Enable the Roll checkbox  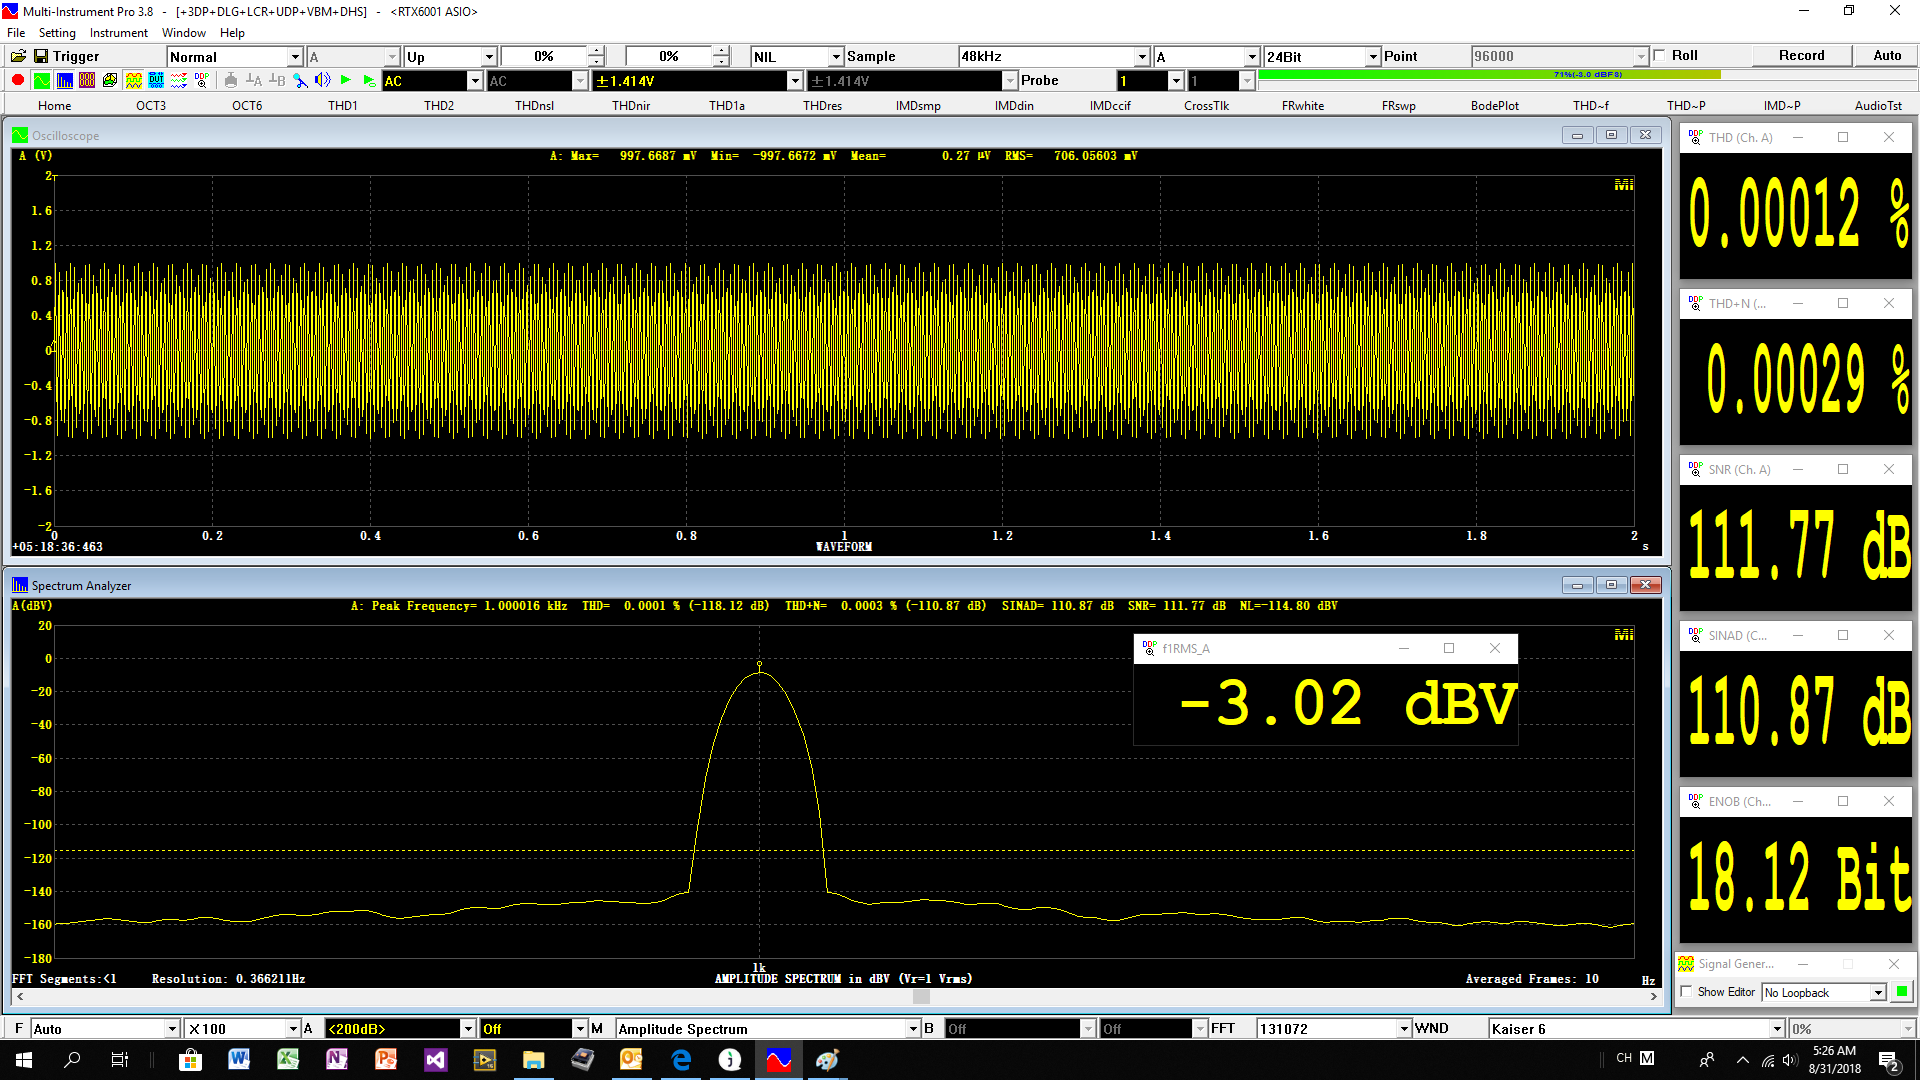(1660, 56)
